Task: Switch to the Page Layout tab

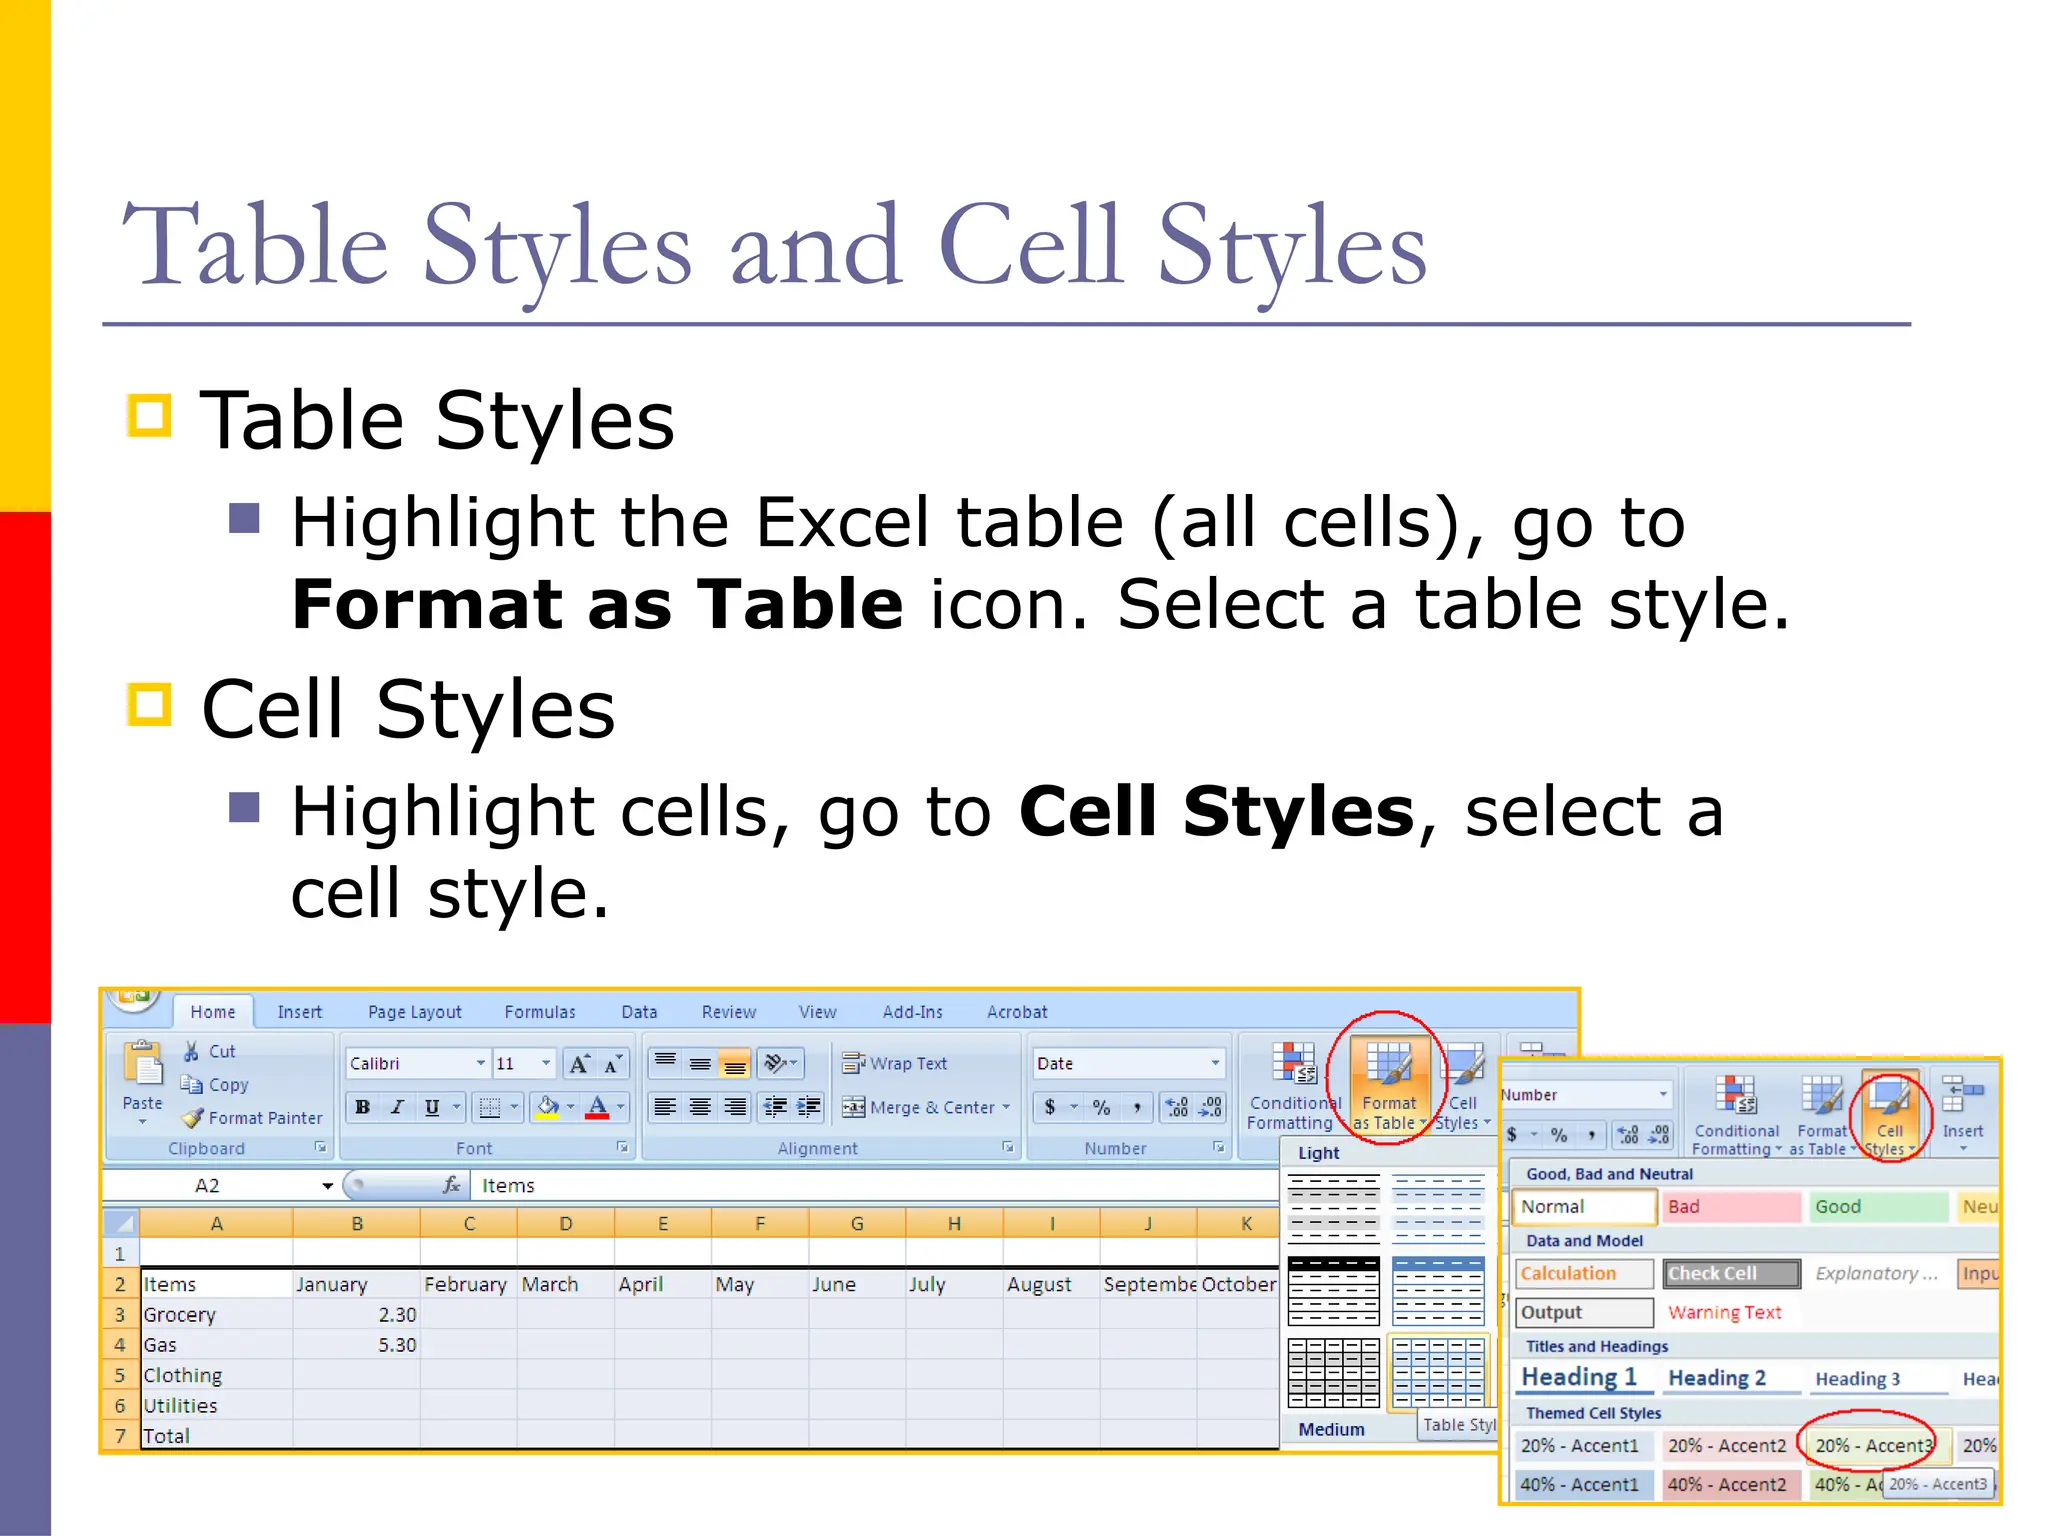Action: 414,1012
